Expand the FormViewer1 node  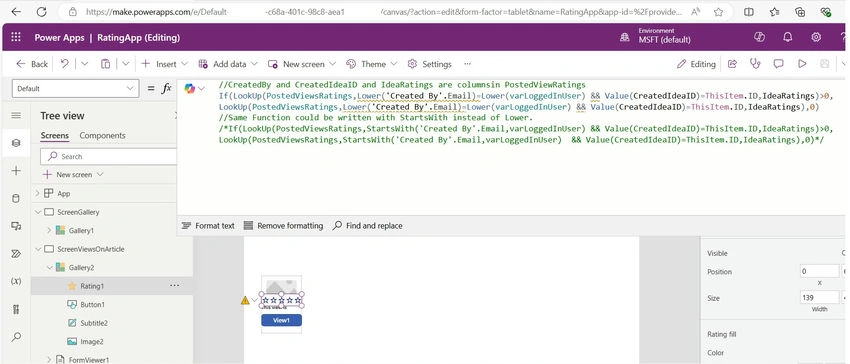[49, 359]
